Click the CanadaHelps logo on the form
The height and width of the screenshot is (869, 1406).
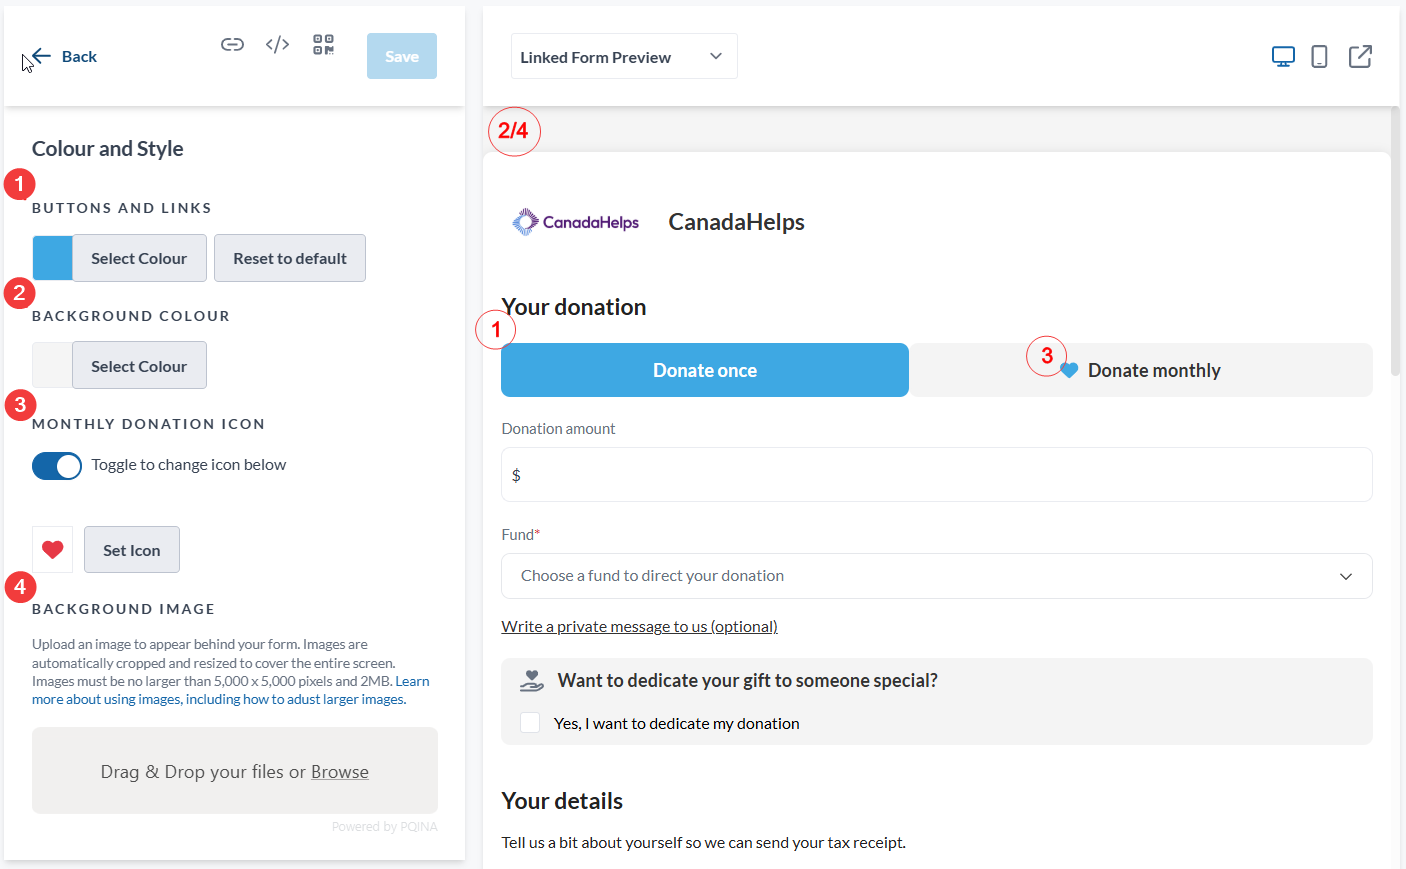click(576, 221)
